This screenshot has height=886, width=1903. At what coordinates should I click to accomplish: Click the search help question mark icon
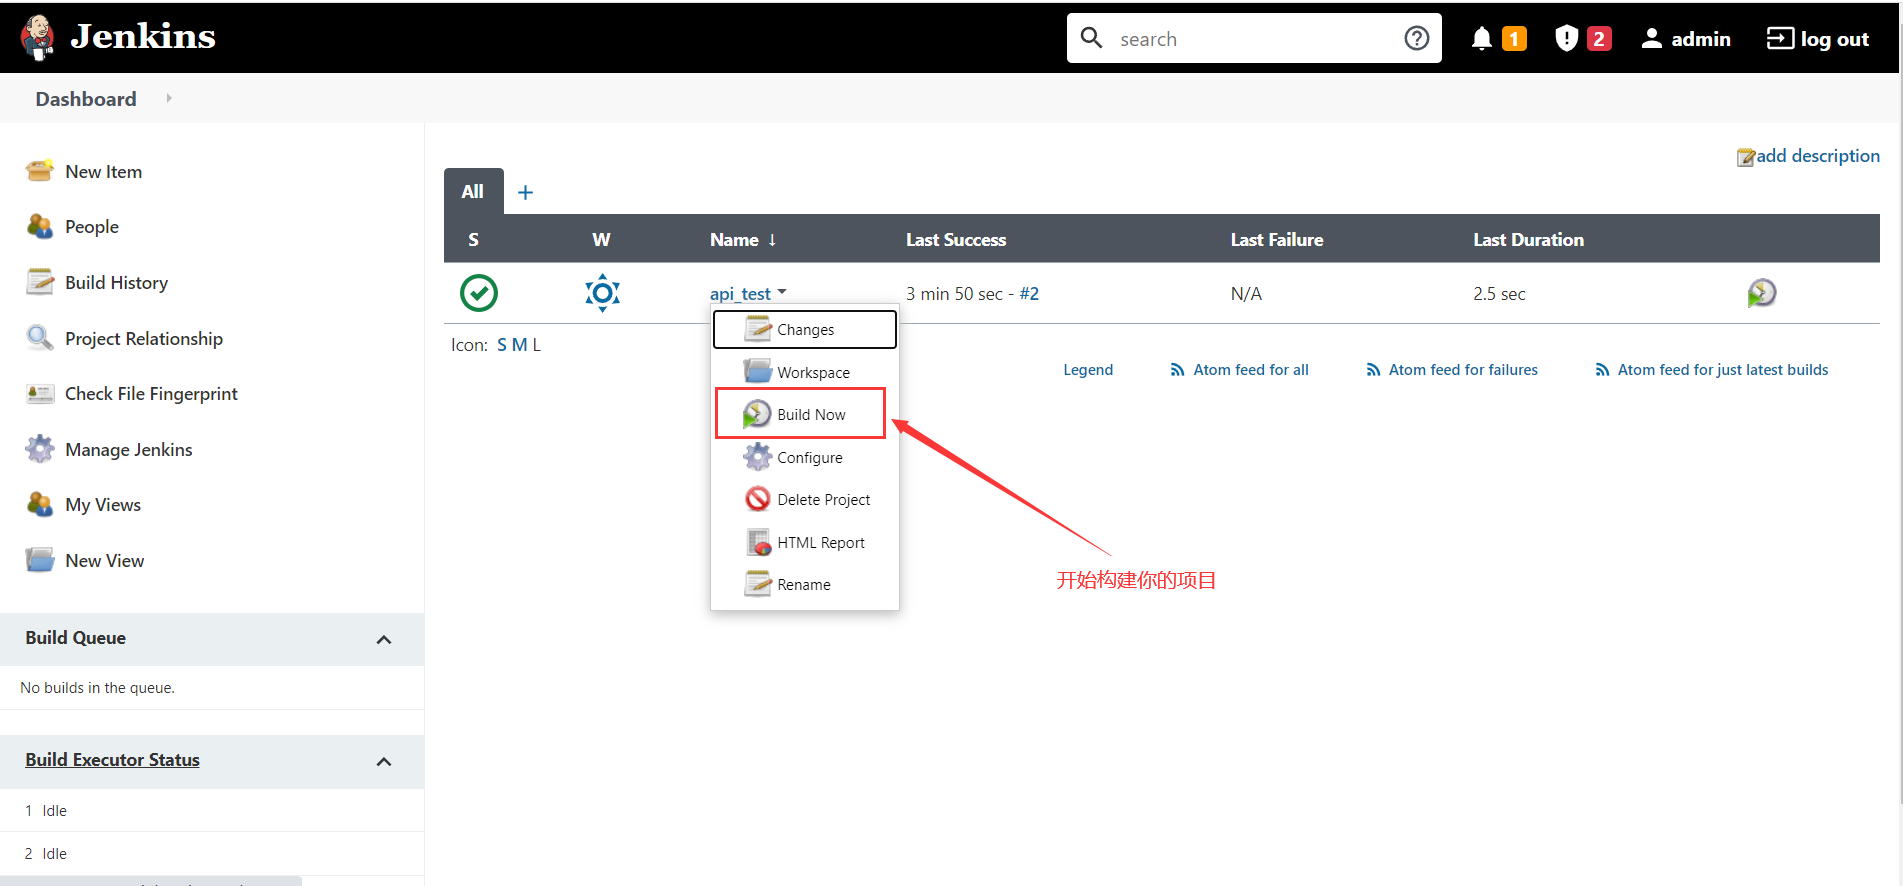pyautogui.click(x=1416, y=38)
